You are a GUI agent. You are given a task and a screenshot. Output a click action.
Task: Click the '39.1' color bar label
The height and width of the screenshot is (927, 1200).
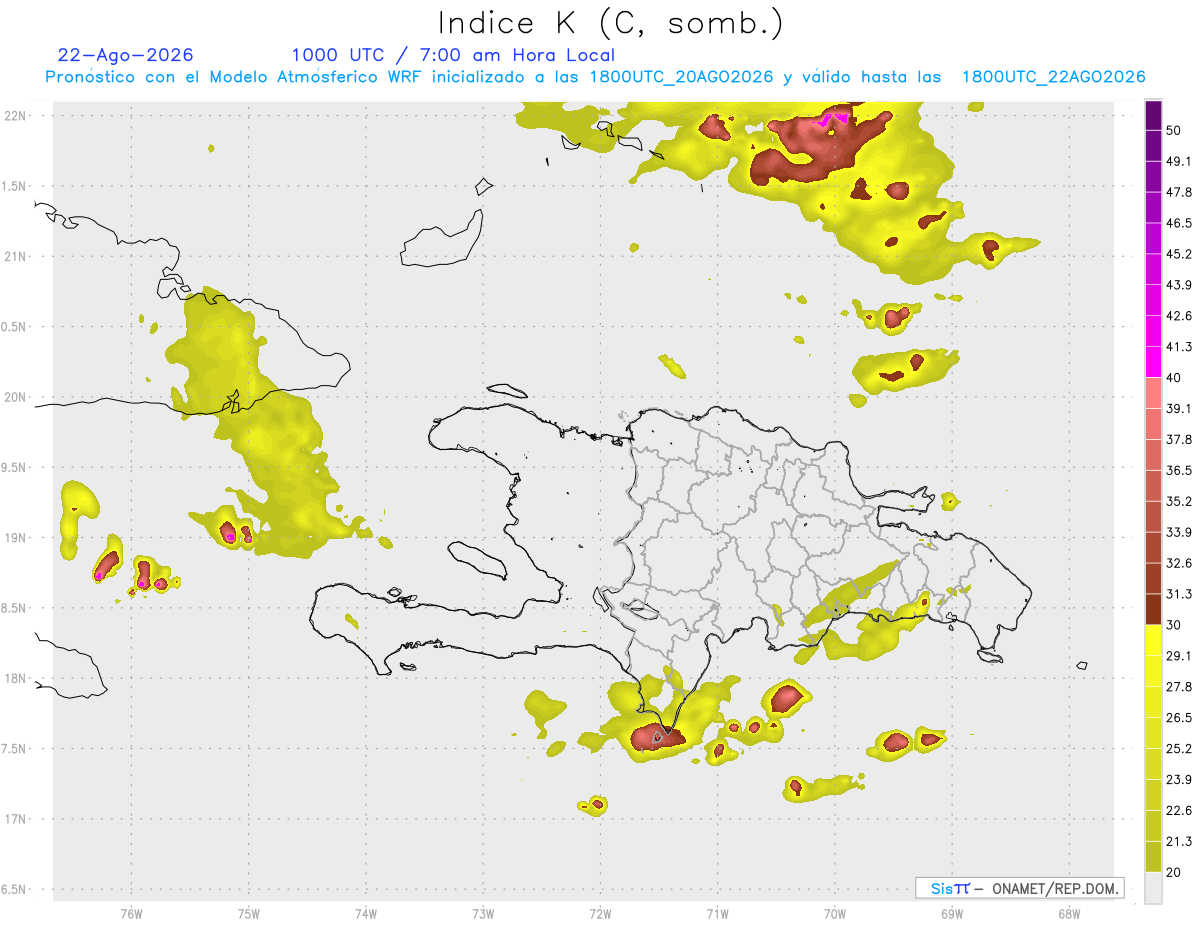point(1179,408)
